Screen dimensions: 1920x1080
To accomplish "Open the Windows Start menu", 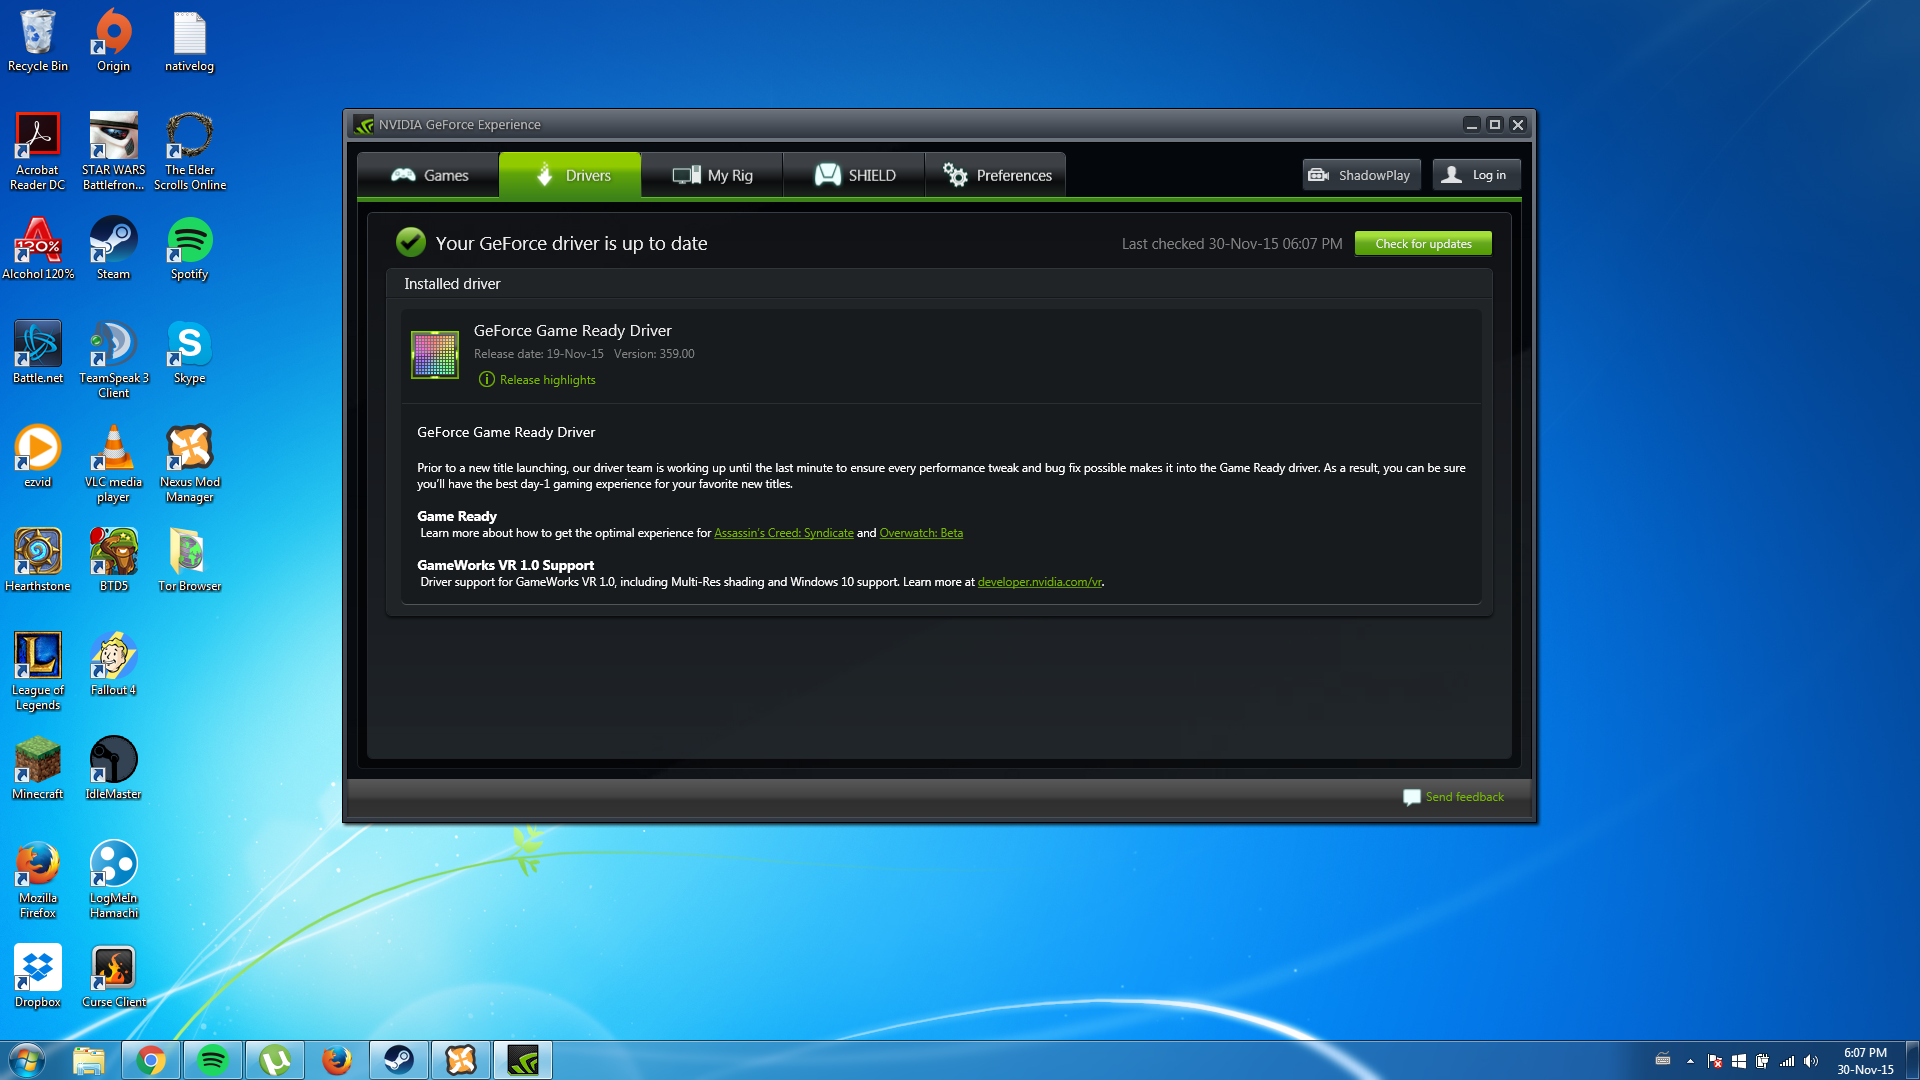I will (26, 1060).
